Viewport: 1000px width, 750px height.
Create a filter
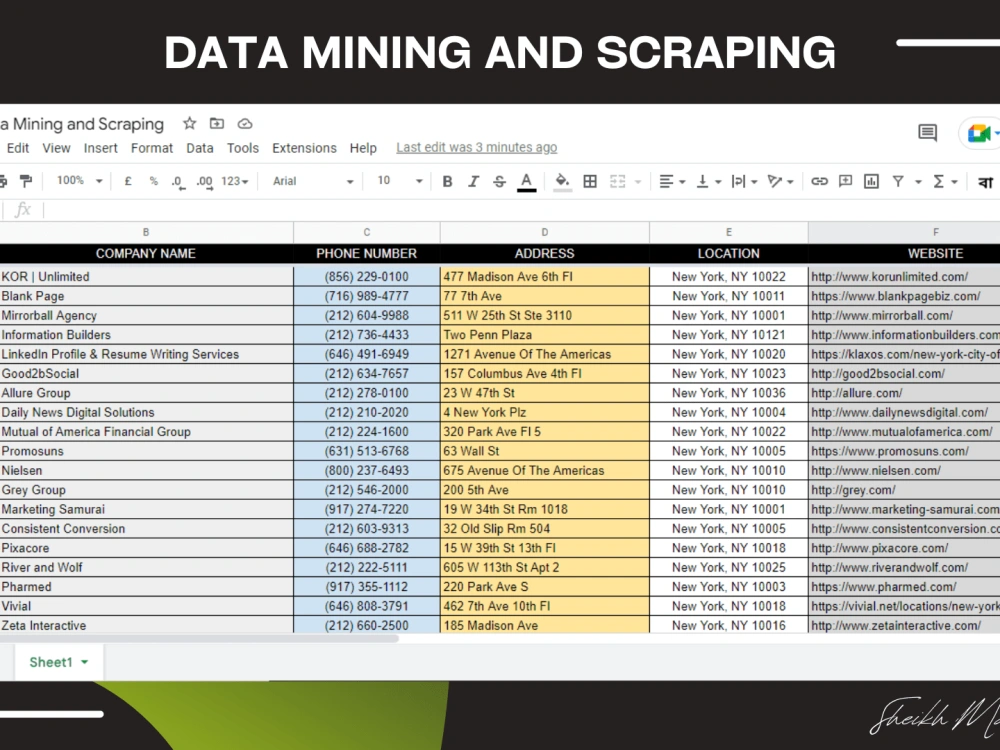coord(898,181)
